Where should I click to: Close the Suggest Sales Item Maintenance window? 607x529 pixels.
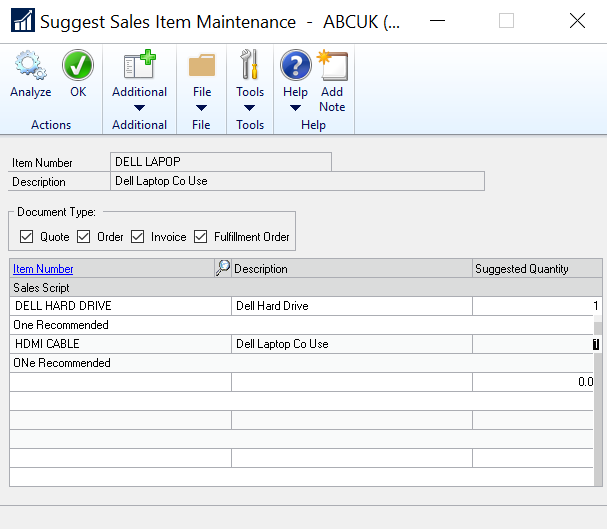pos(577,21)
